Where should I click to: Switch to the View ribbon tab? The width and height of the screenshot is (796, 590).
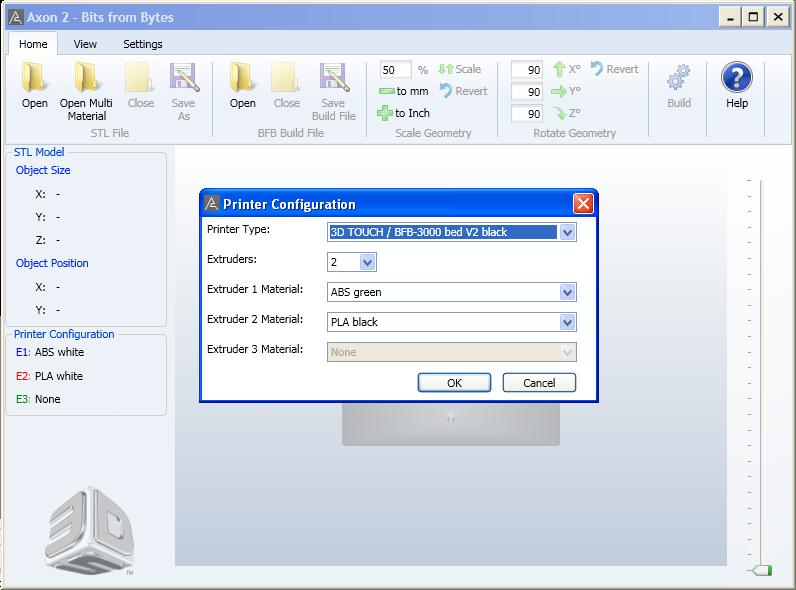85,44
